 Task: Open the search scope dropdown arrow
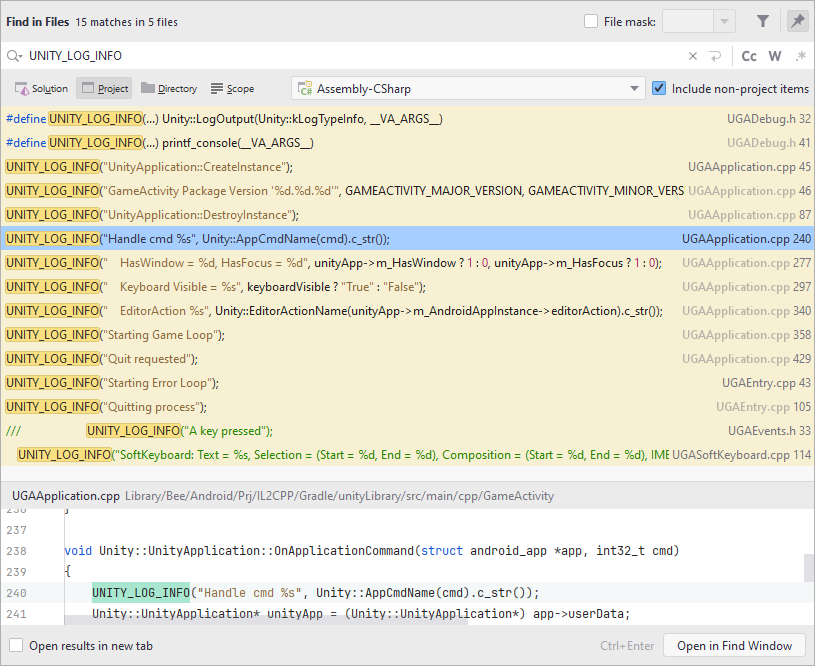click(634, 88)
